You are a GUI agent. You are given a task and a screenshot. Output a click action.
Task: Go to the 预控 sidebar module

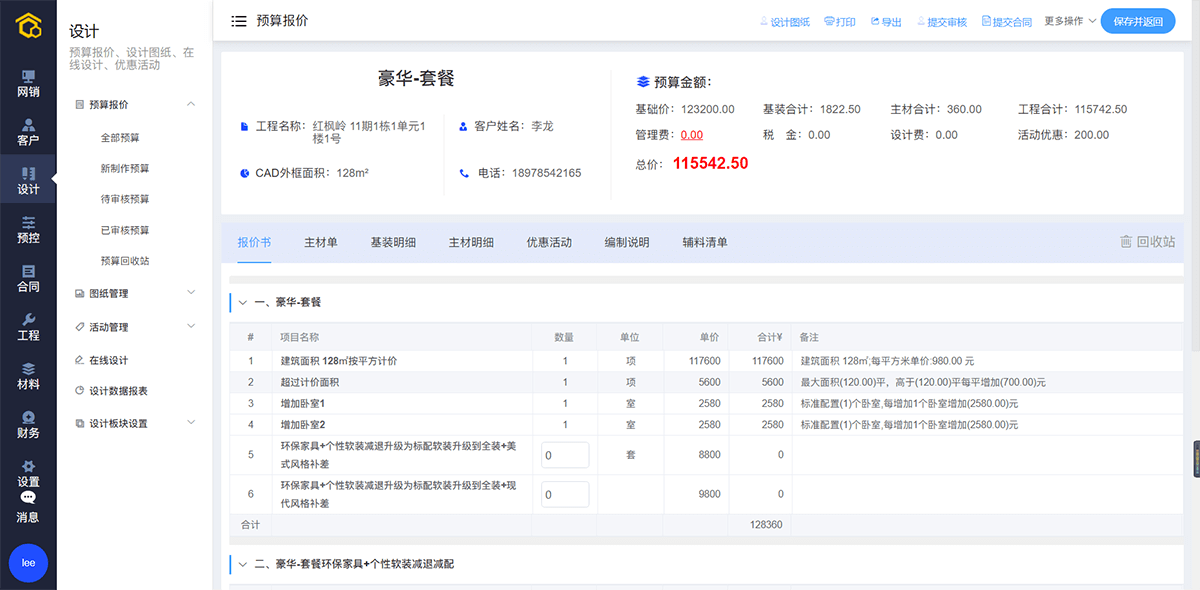[x=28, y=229]
